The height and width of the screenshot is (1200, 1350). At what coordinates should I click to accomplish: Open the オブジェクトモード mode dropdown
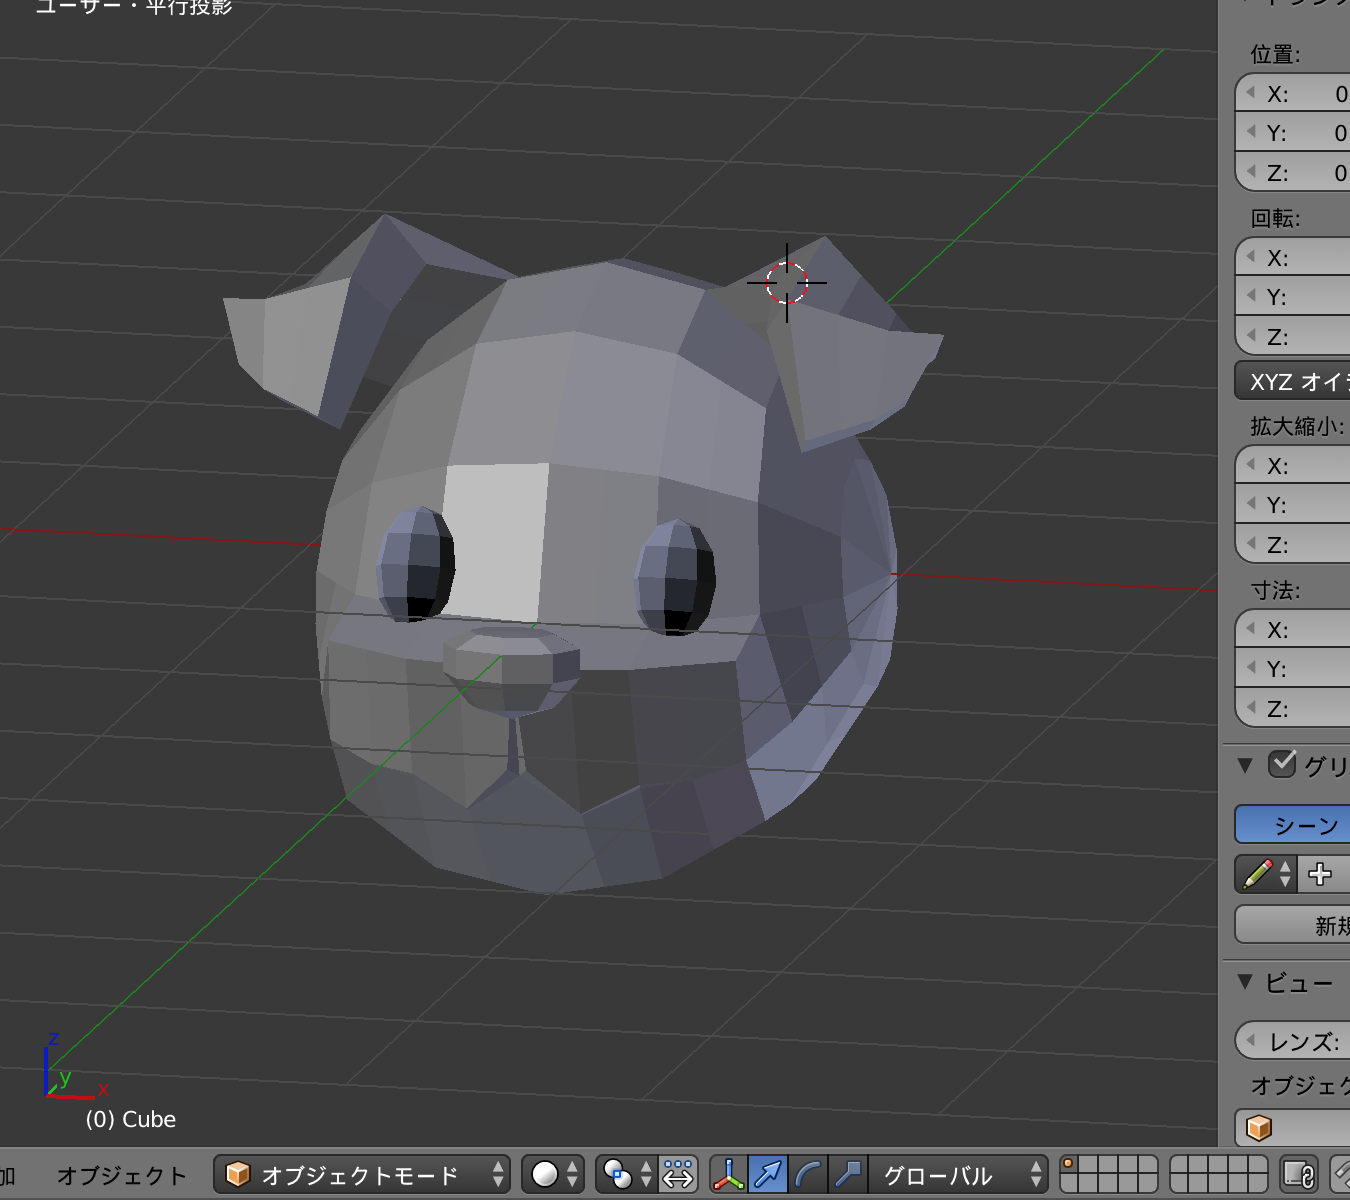[361, 1174]
